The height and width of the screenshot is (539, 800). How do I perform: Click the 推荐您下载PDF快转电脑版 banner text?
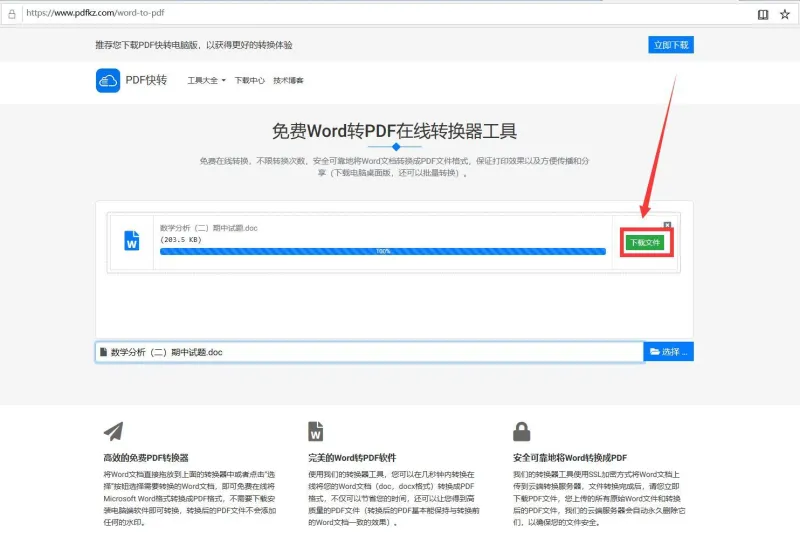(x=194, y=45)
